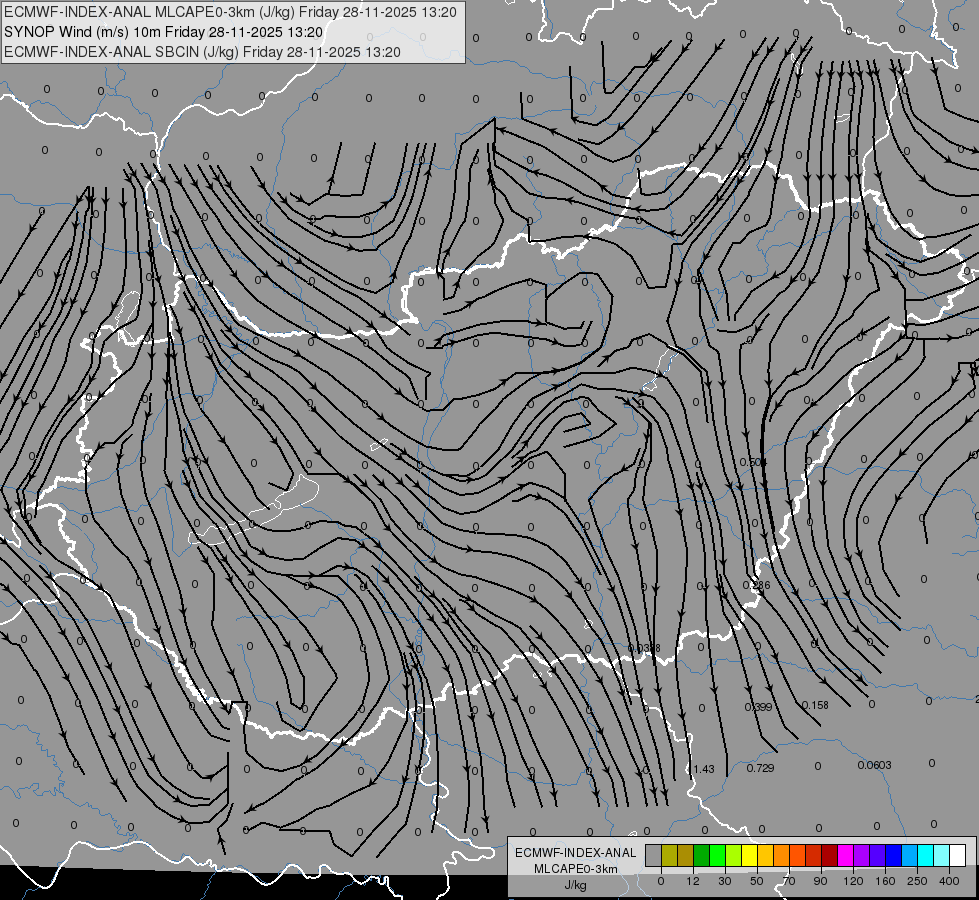Select the legend scale value '90'
979x900 pixels.
(820, 881)
